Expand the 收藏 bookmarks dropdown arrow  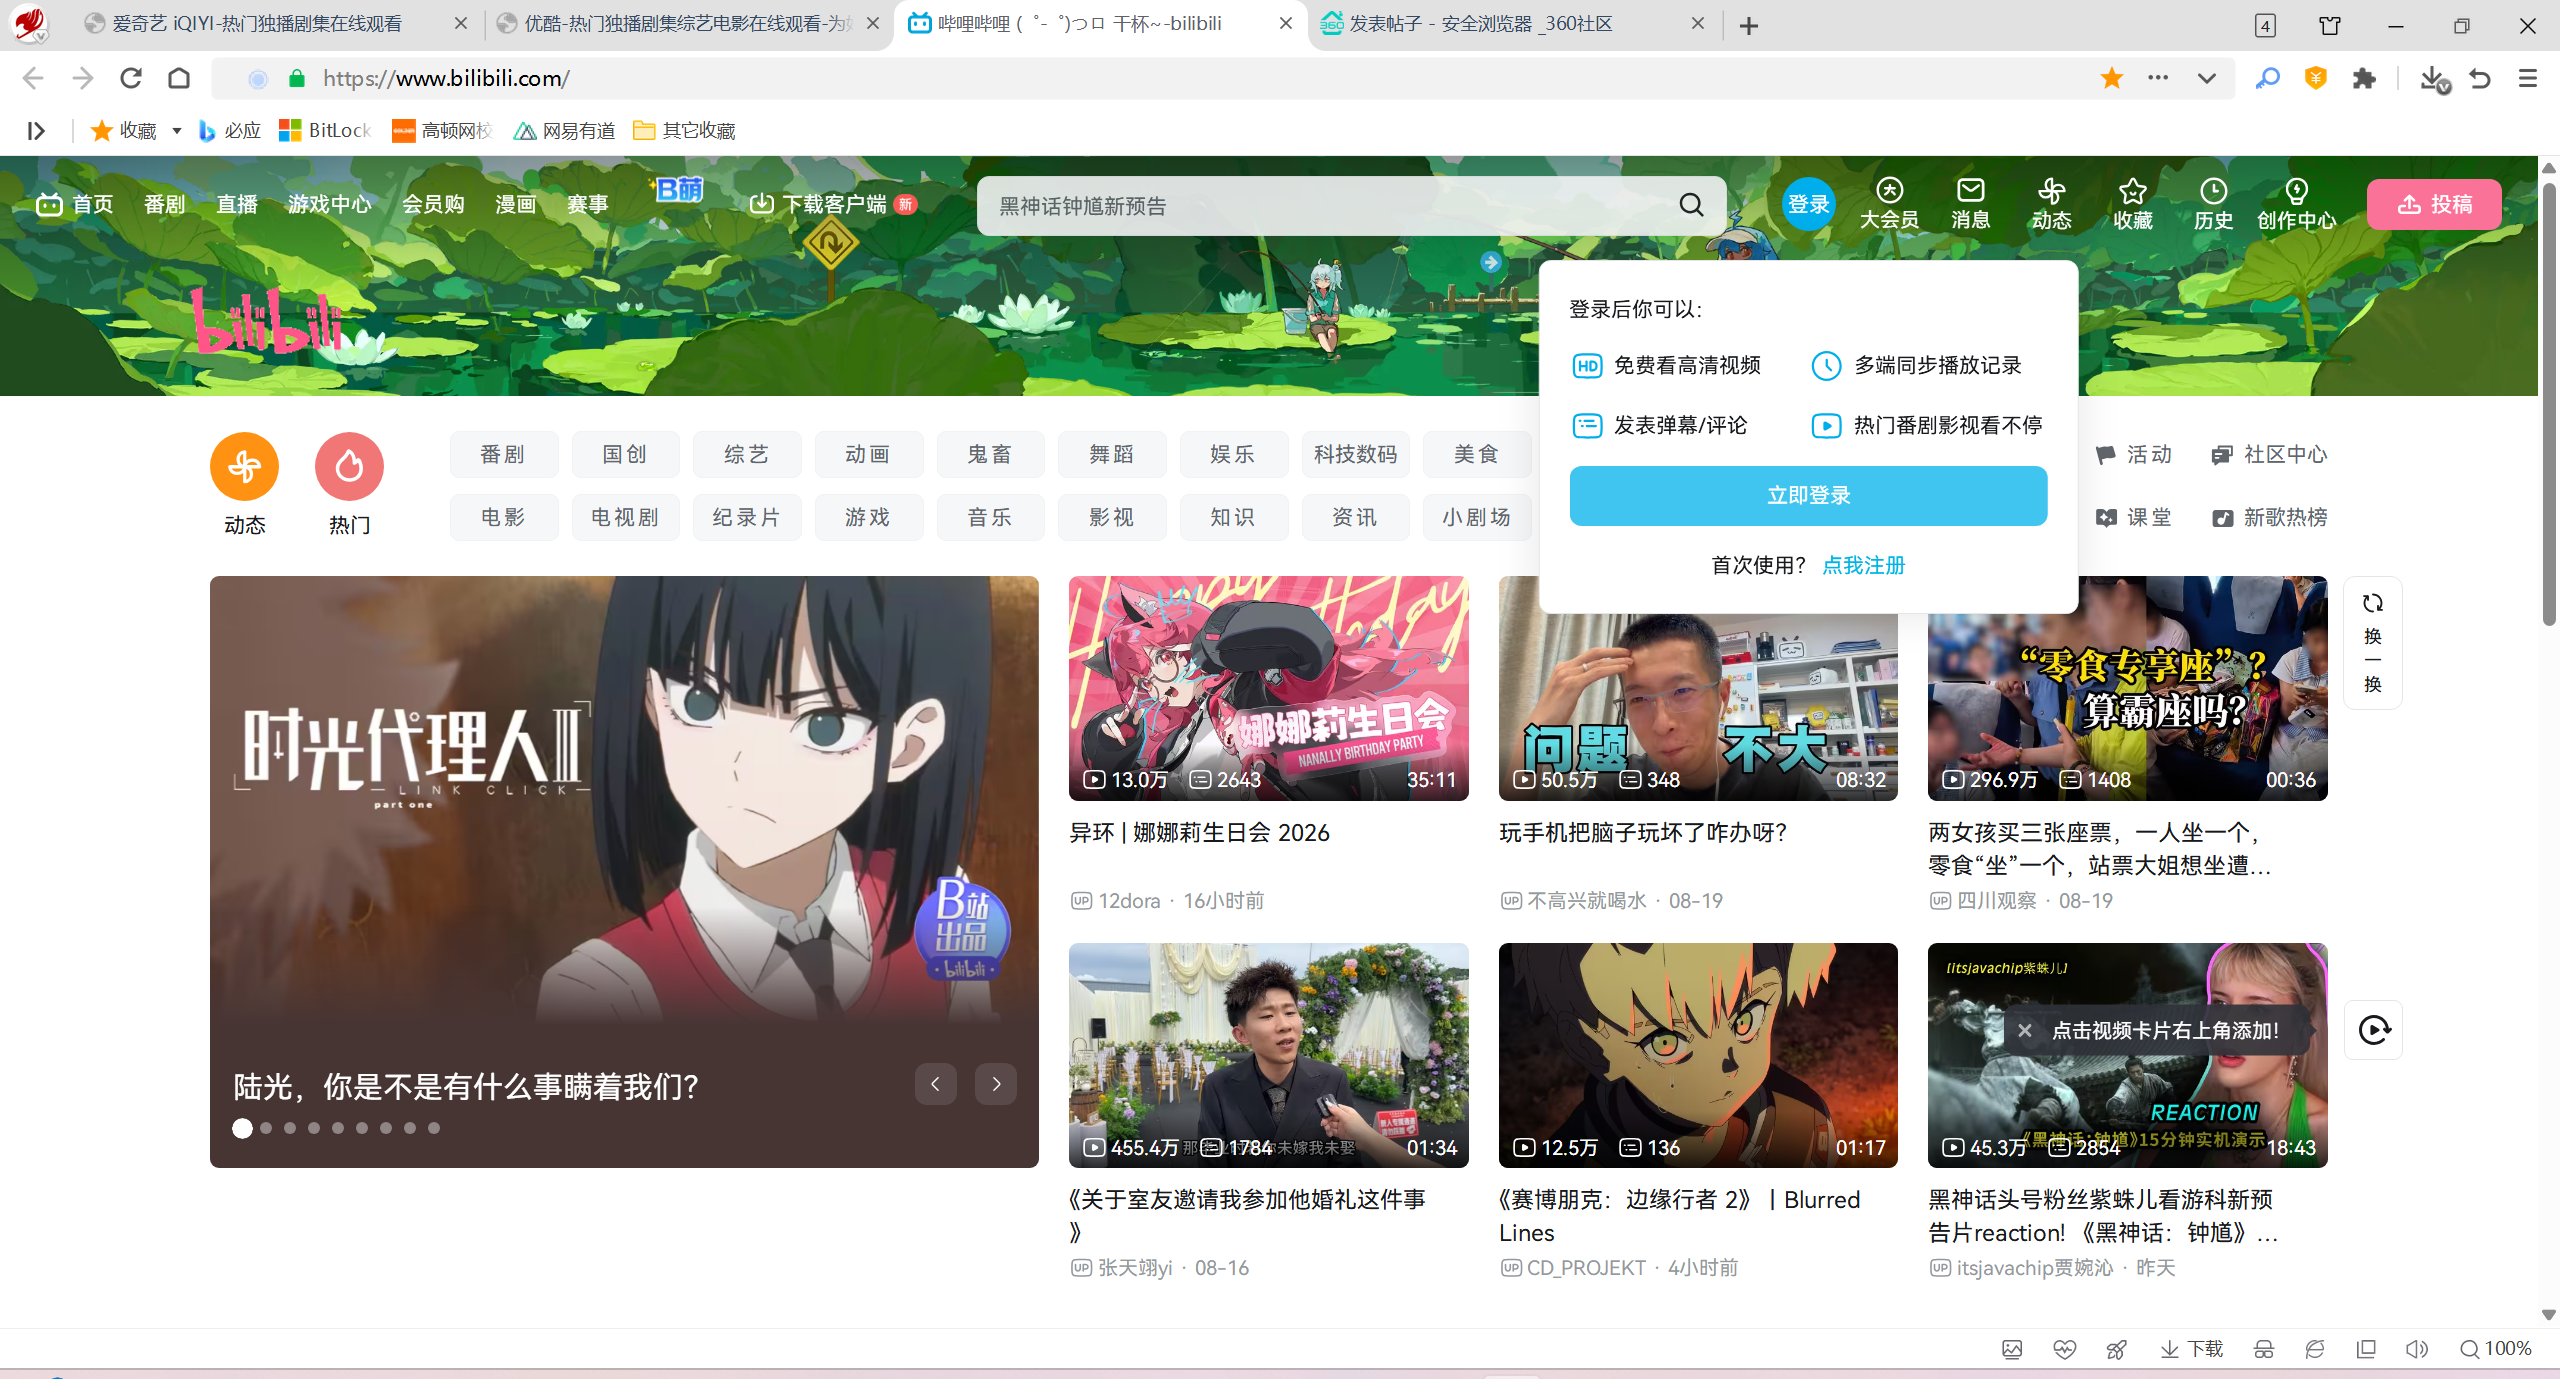tap(176, 131)
